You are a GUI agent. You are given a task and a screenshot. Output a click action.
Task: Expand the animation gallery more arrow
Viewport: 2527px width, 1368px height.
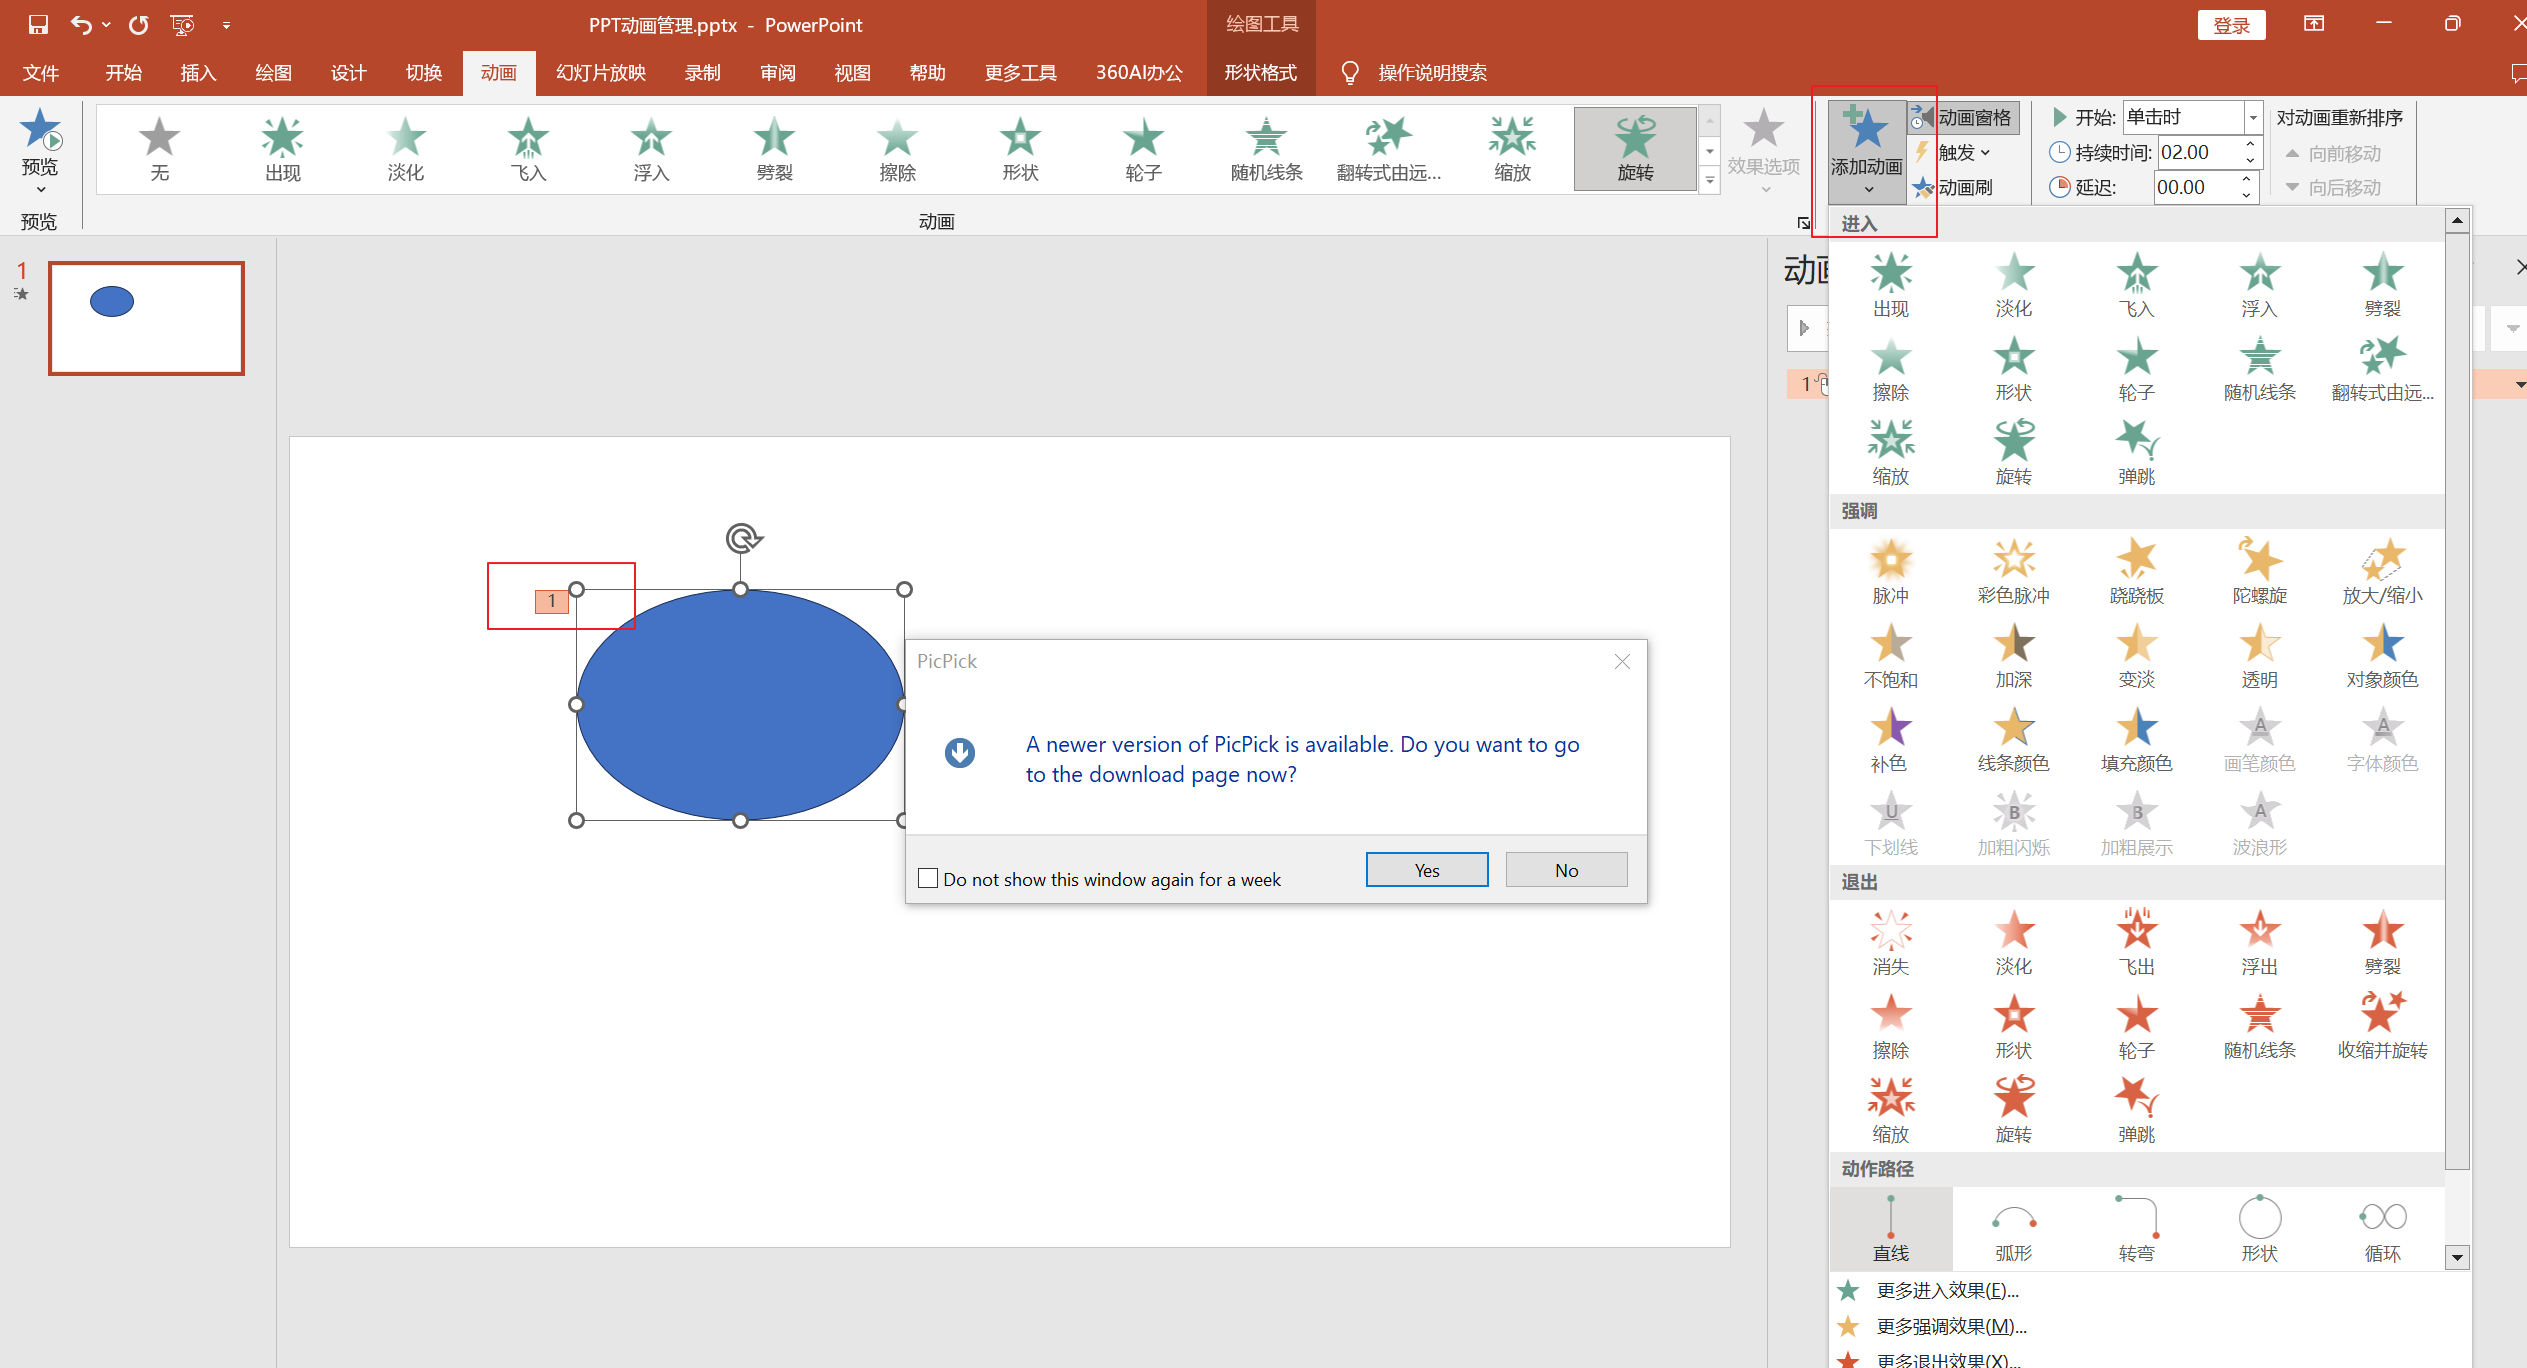click(1710, 182)
